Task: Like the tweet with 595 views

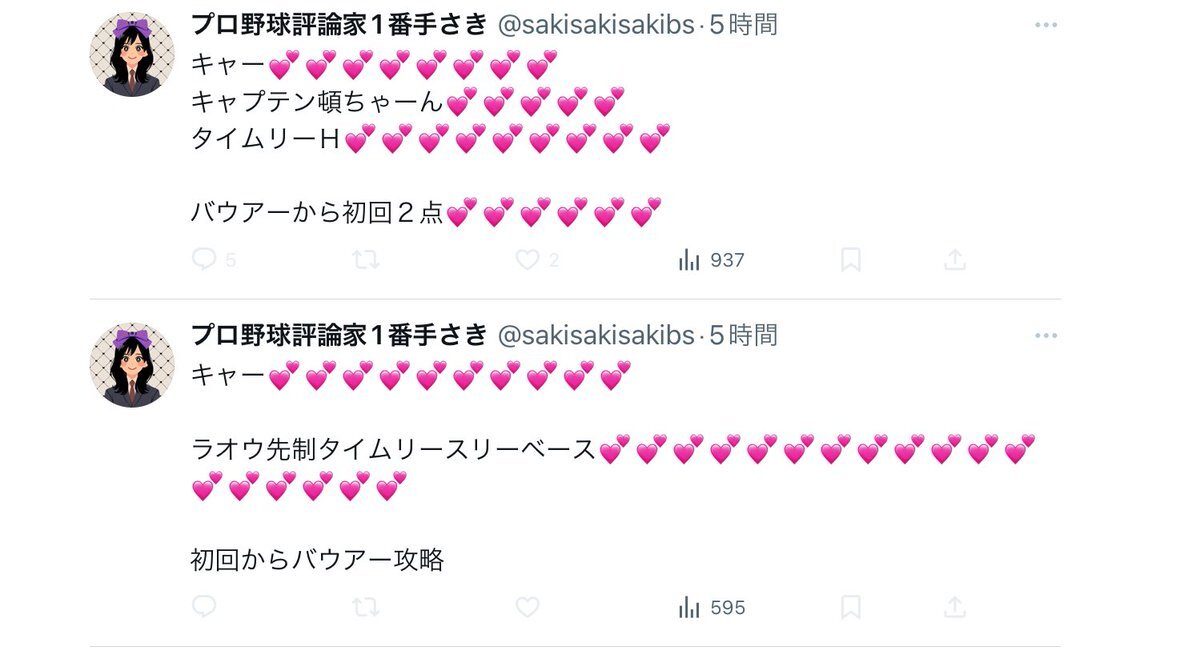Action: pyautogui.click(x=527, y=607)
